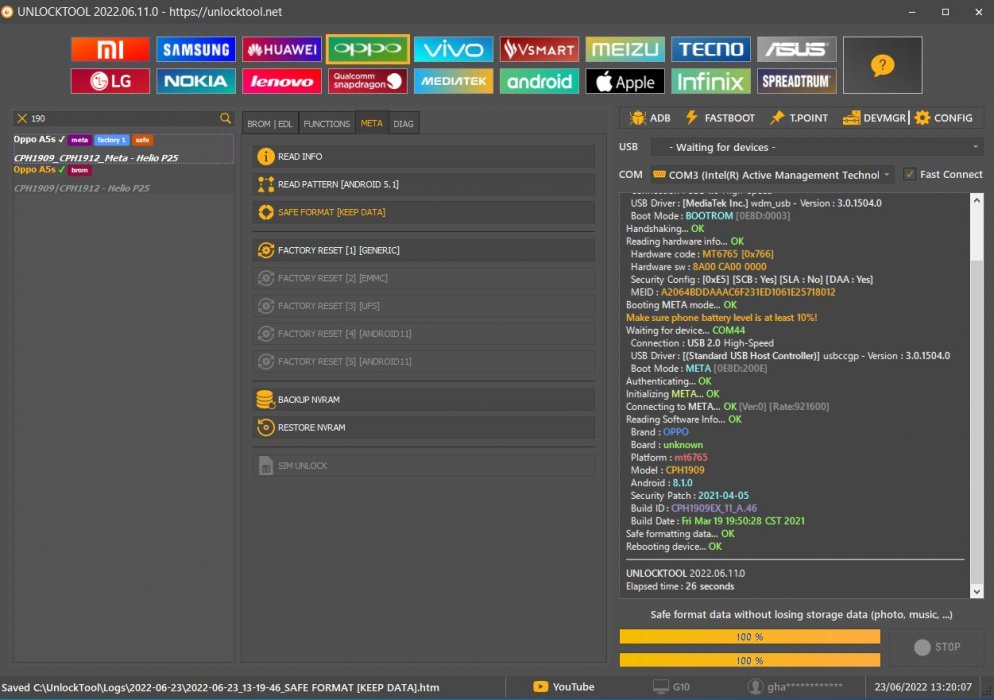Switch to the FUNCTIONS tab

(326, 124)
